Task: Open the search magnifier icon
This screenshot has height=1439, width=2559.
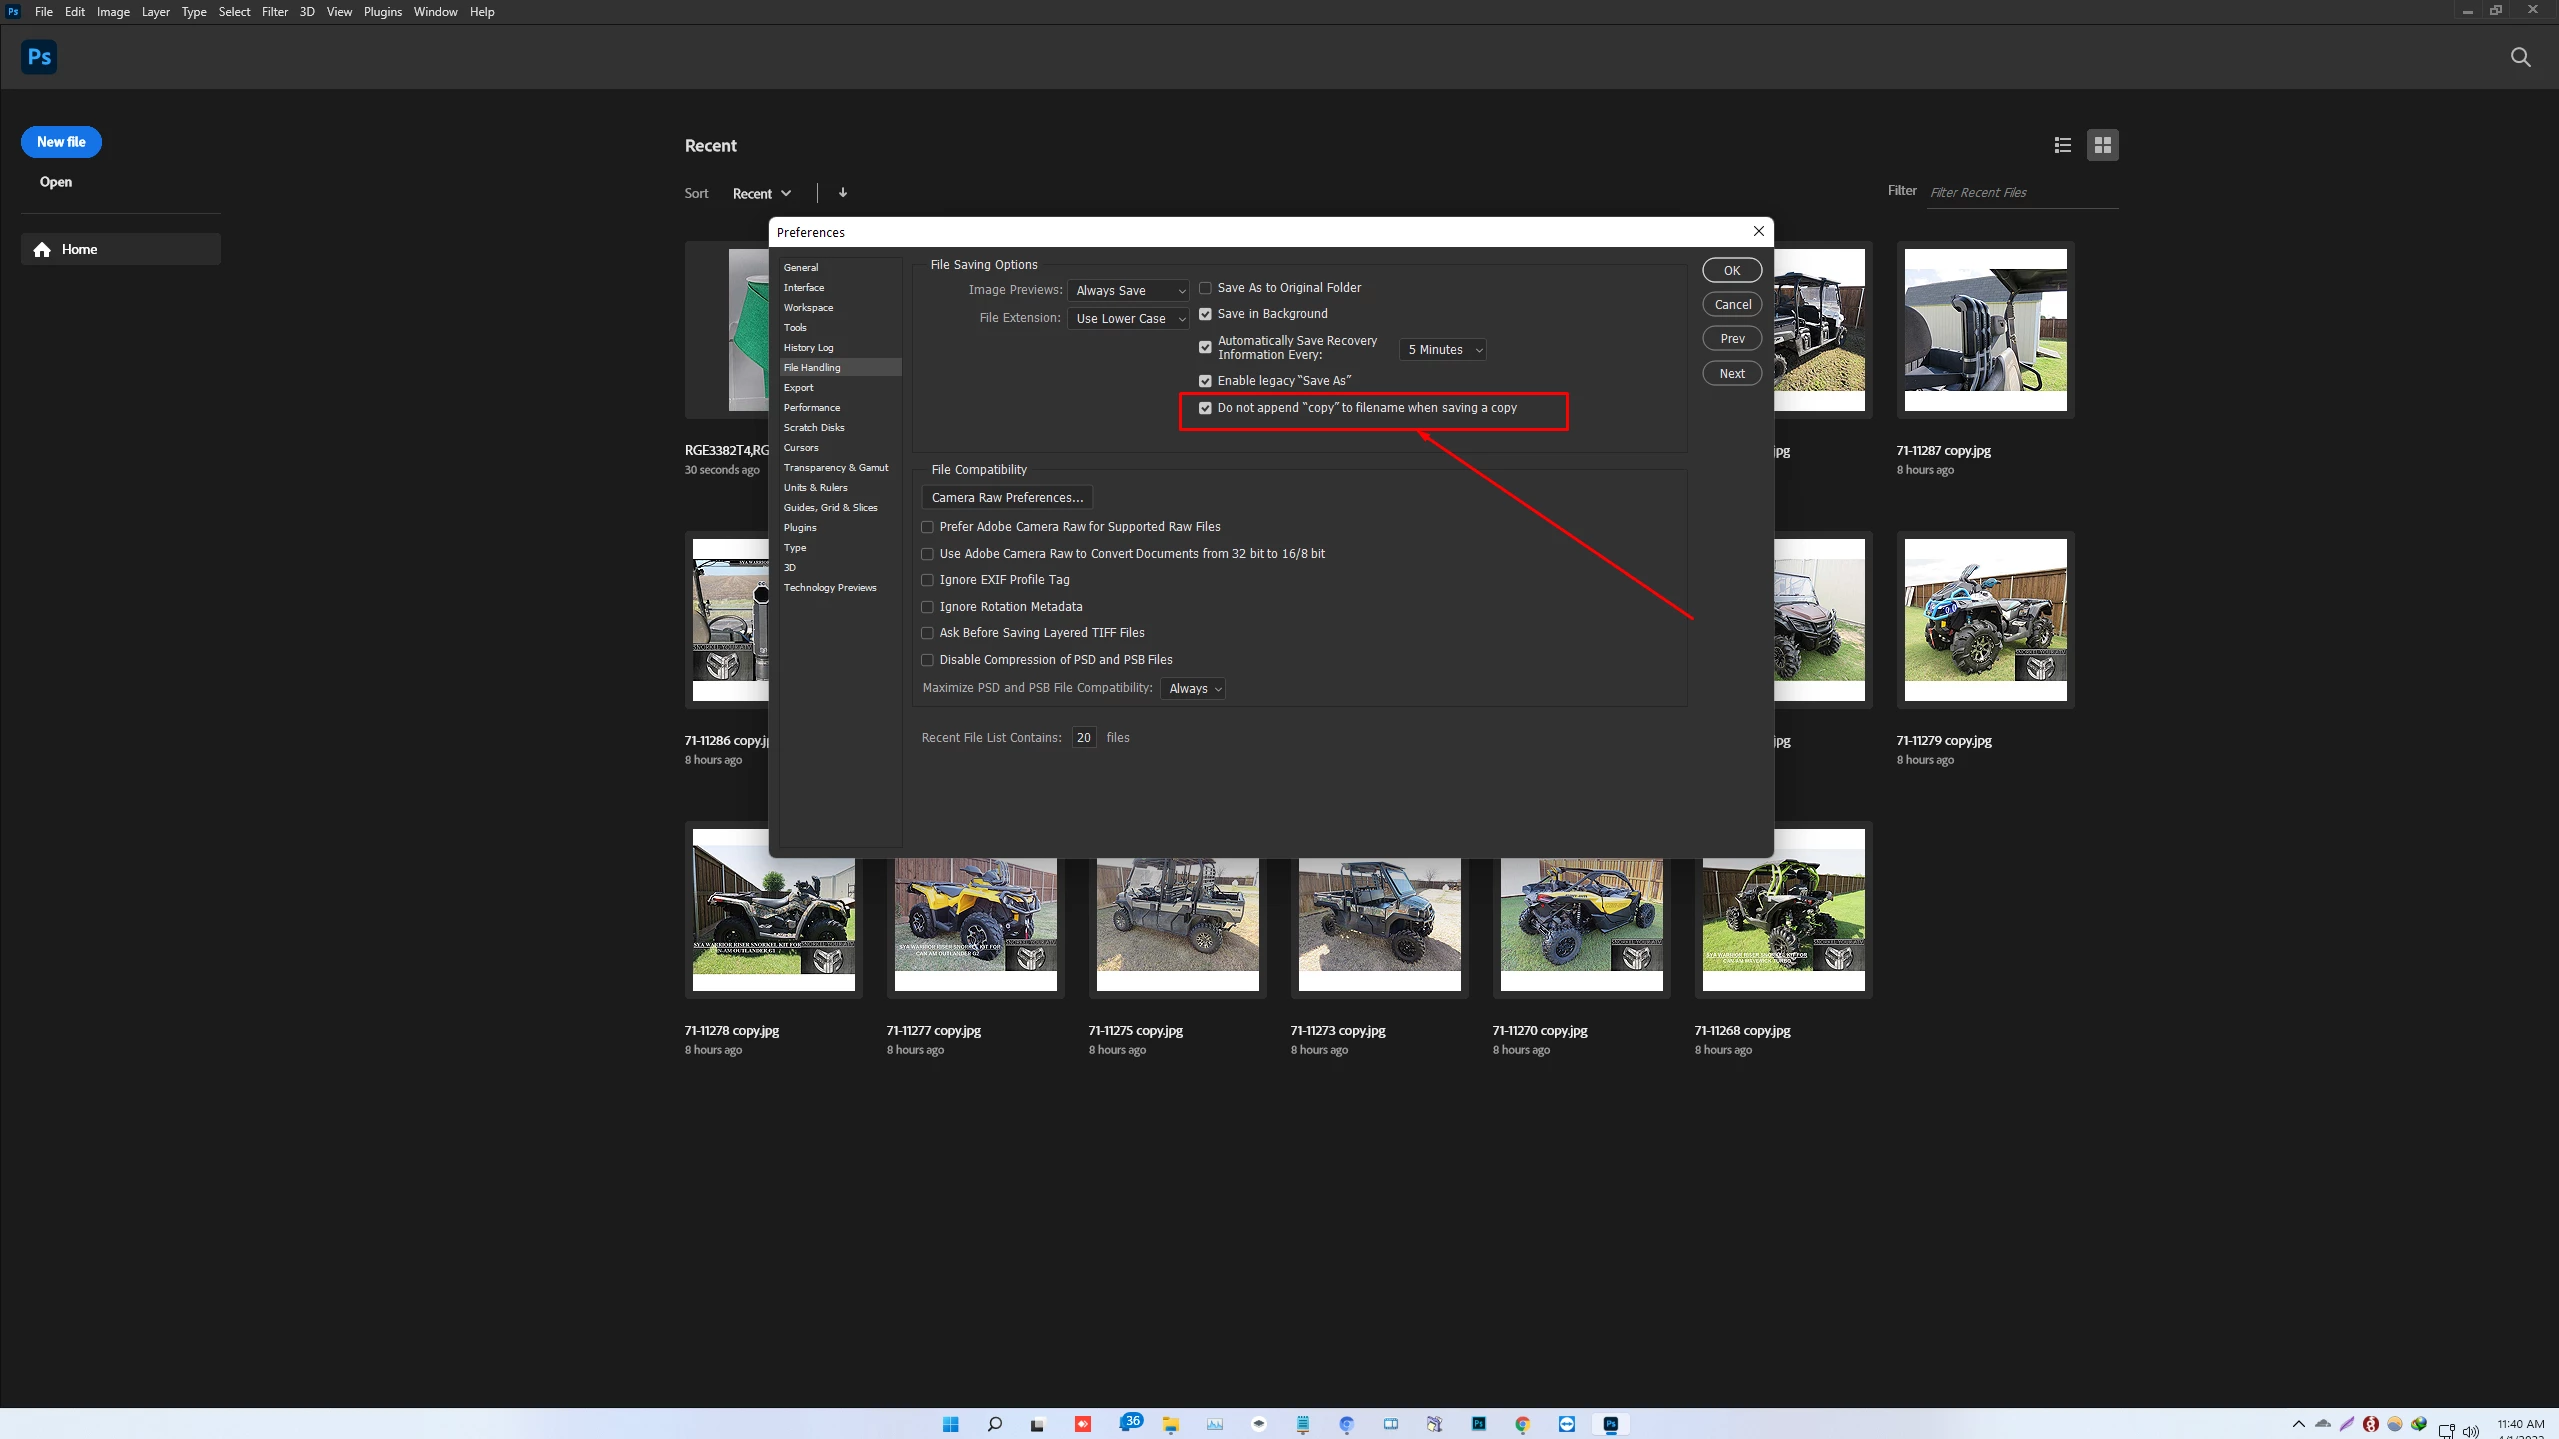Action: 2520,58
